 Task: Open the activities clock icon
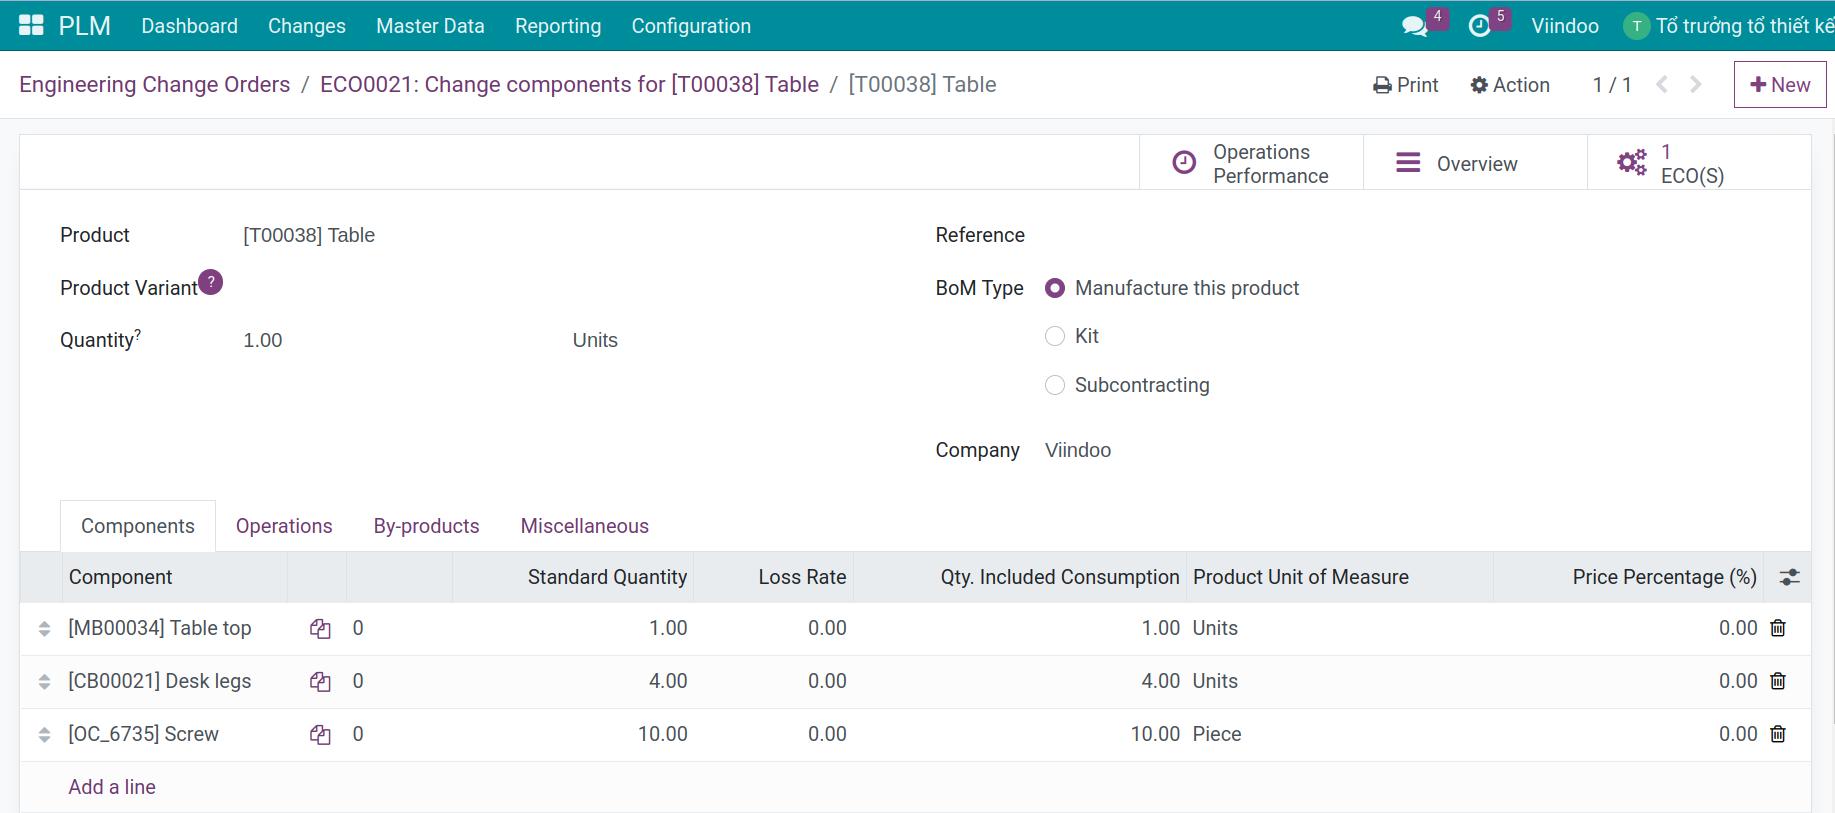pyautogui.click(x=1479, y=27)
